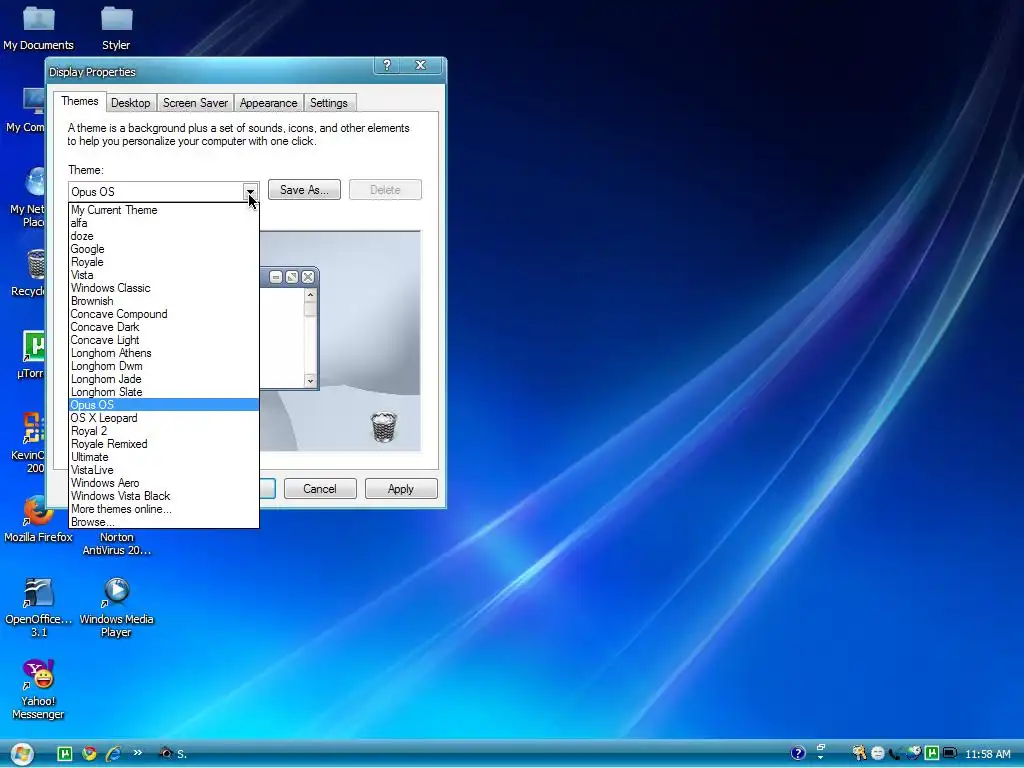Click the taskbar button labeled S.

point(175,754)
